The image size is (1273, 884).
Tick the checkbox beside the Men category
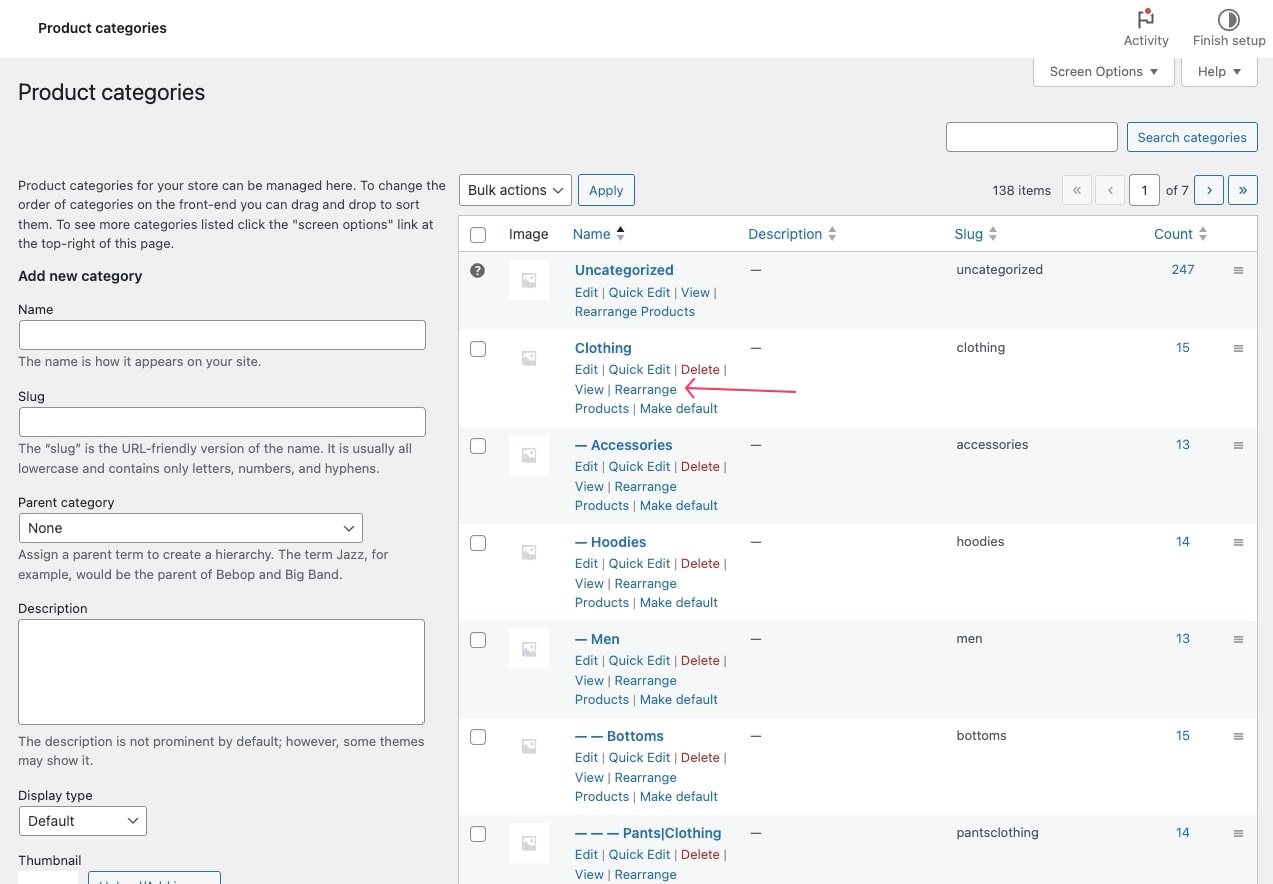pyautogui.click(x=477, y=640)
